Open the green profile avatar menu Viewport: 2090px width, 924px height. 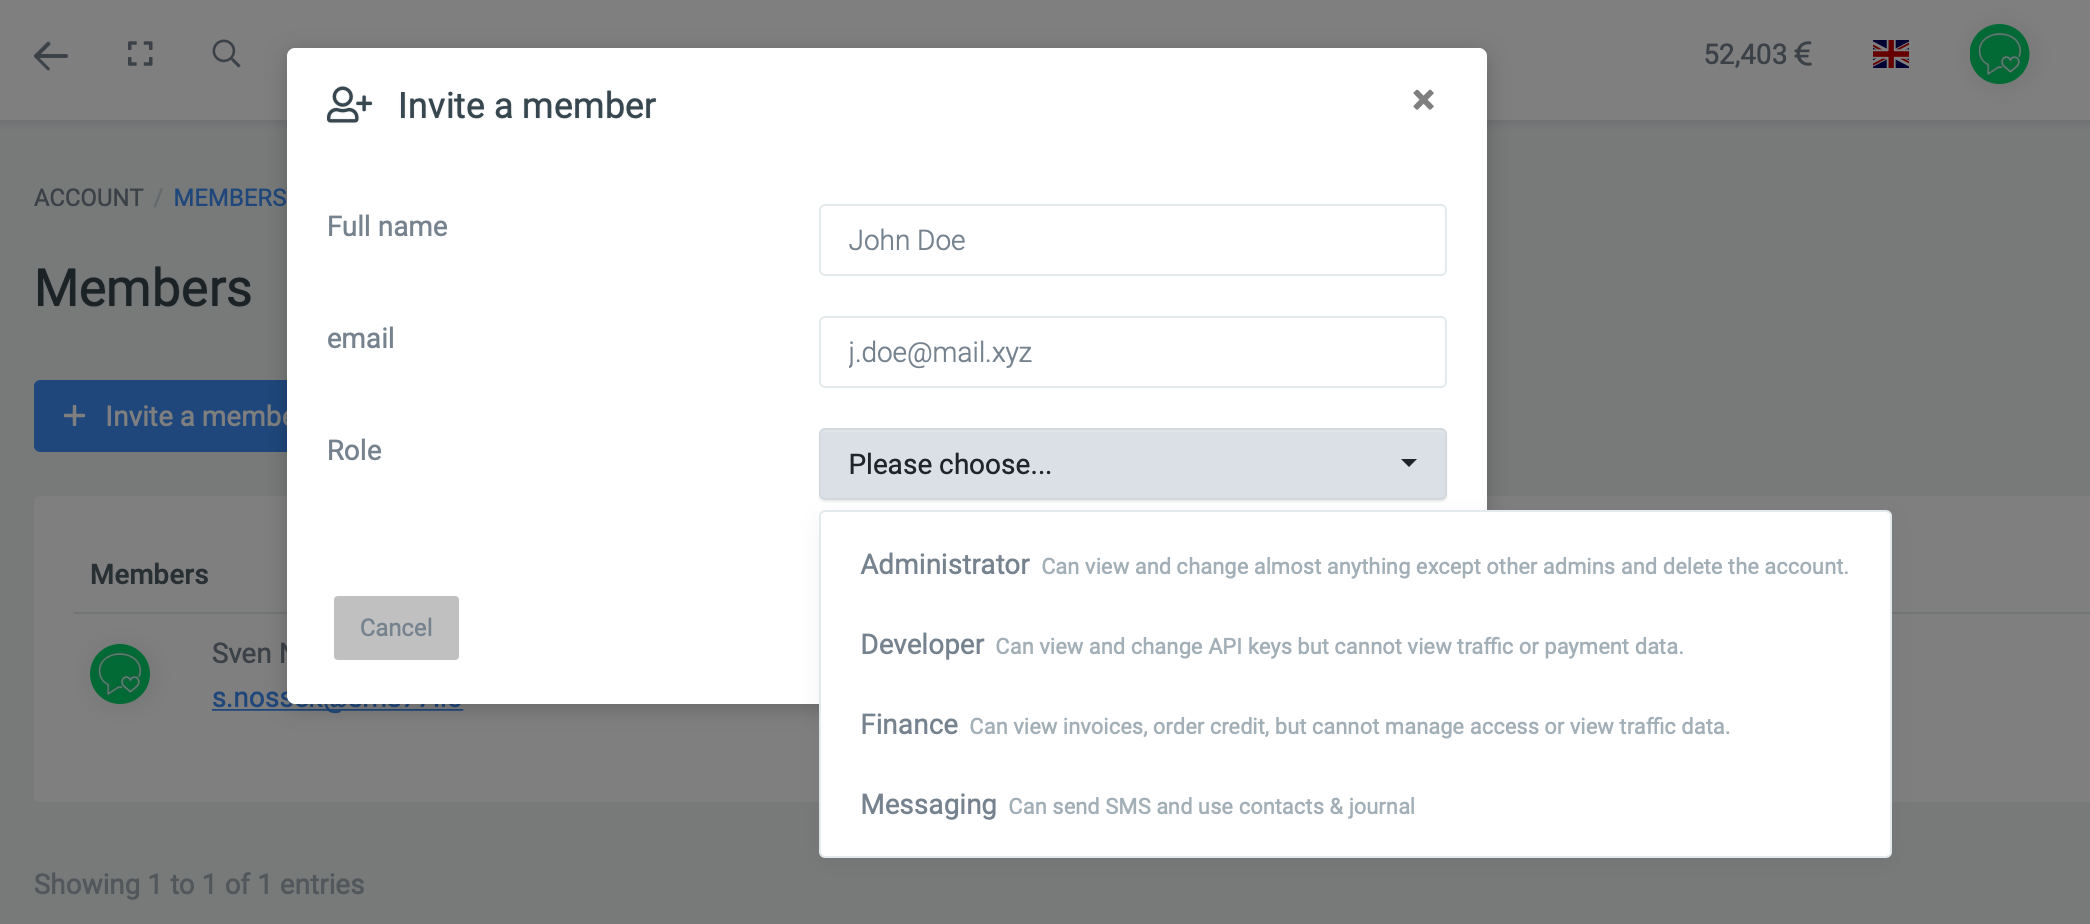pos(1998,54)
